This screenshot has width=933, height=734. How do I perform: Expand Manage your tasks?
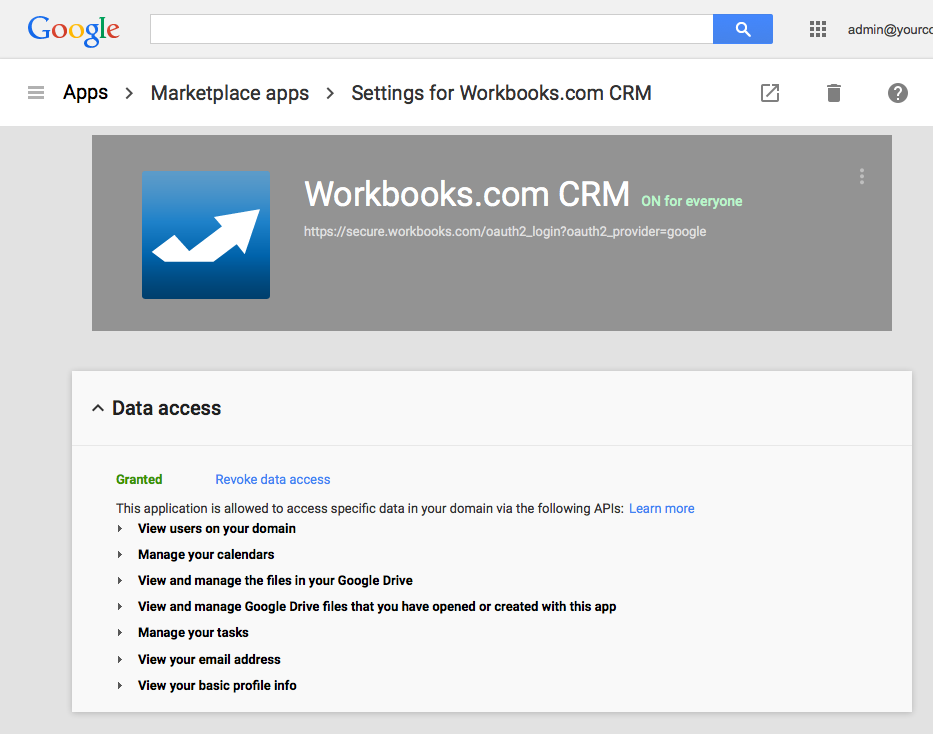[120, 633]
